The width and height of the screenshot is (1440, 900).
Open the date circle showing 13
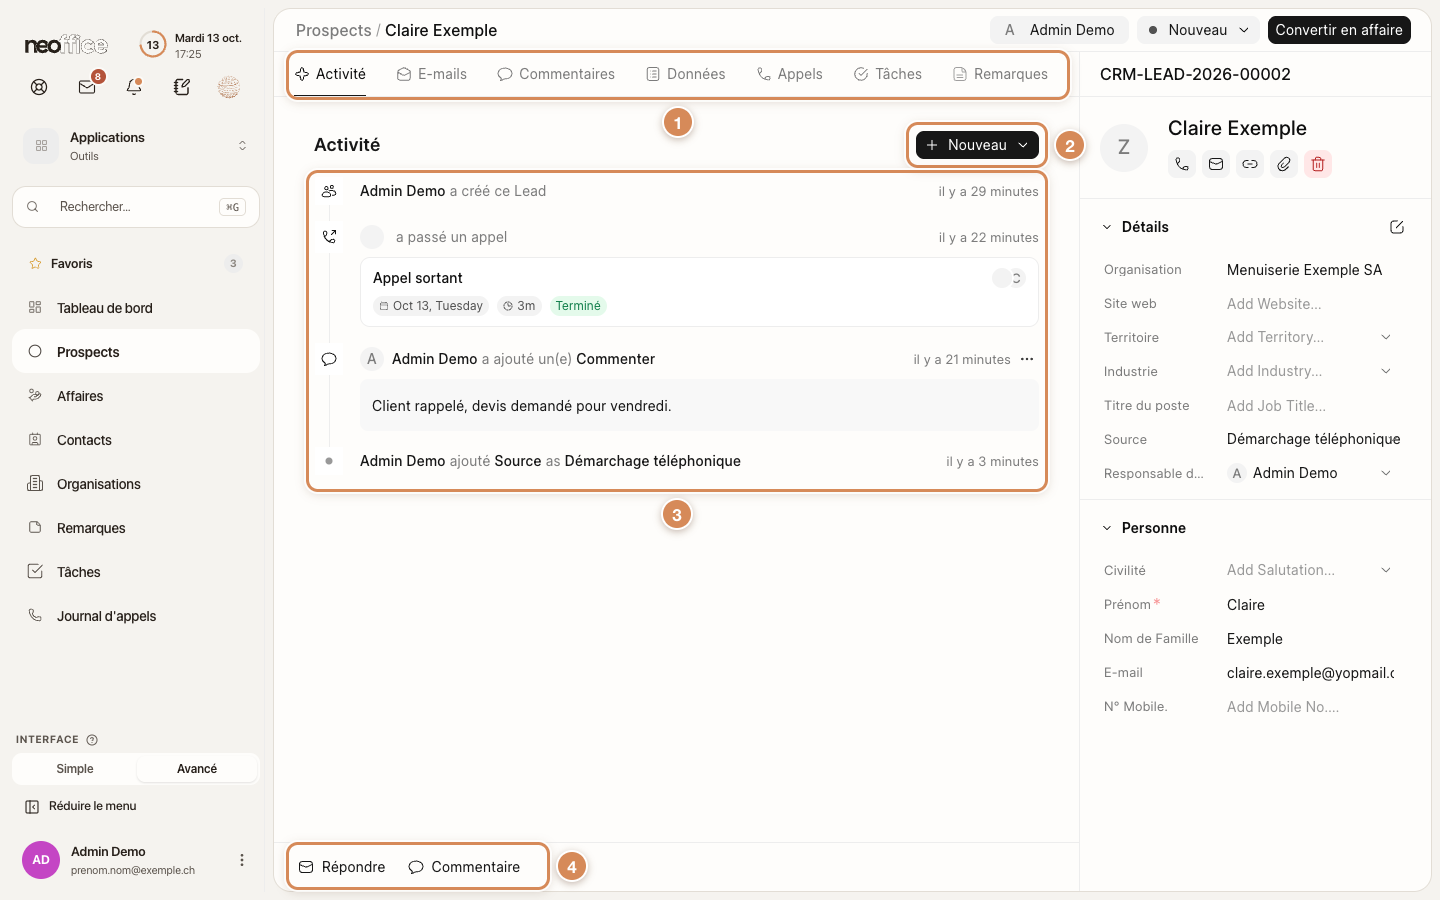point(152,45)
